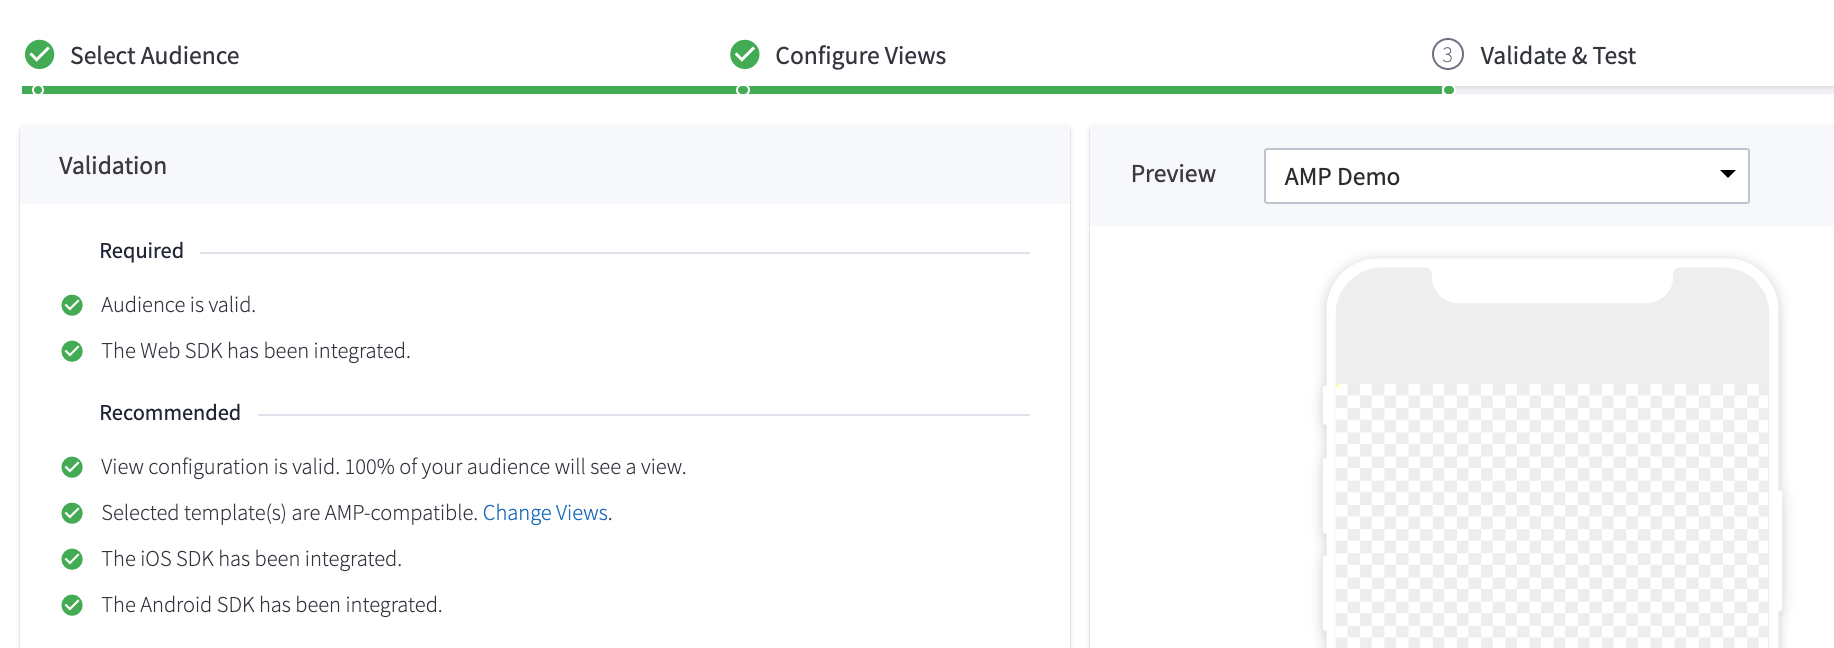The image size is (1834, 648).
Task: Click the check icon beside iOS SDK integrated
Action: [72, 559]
